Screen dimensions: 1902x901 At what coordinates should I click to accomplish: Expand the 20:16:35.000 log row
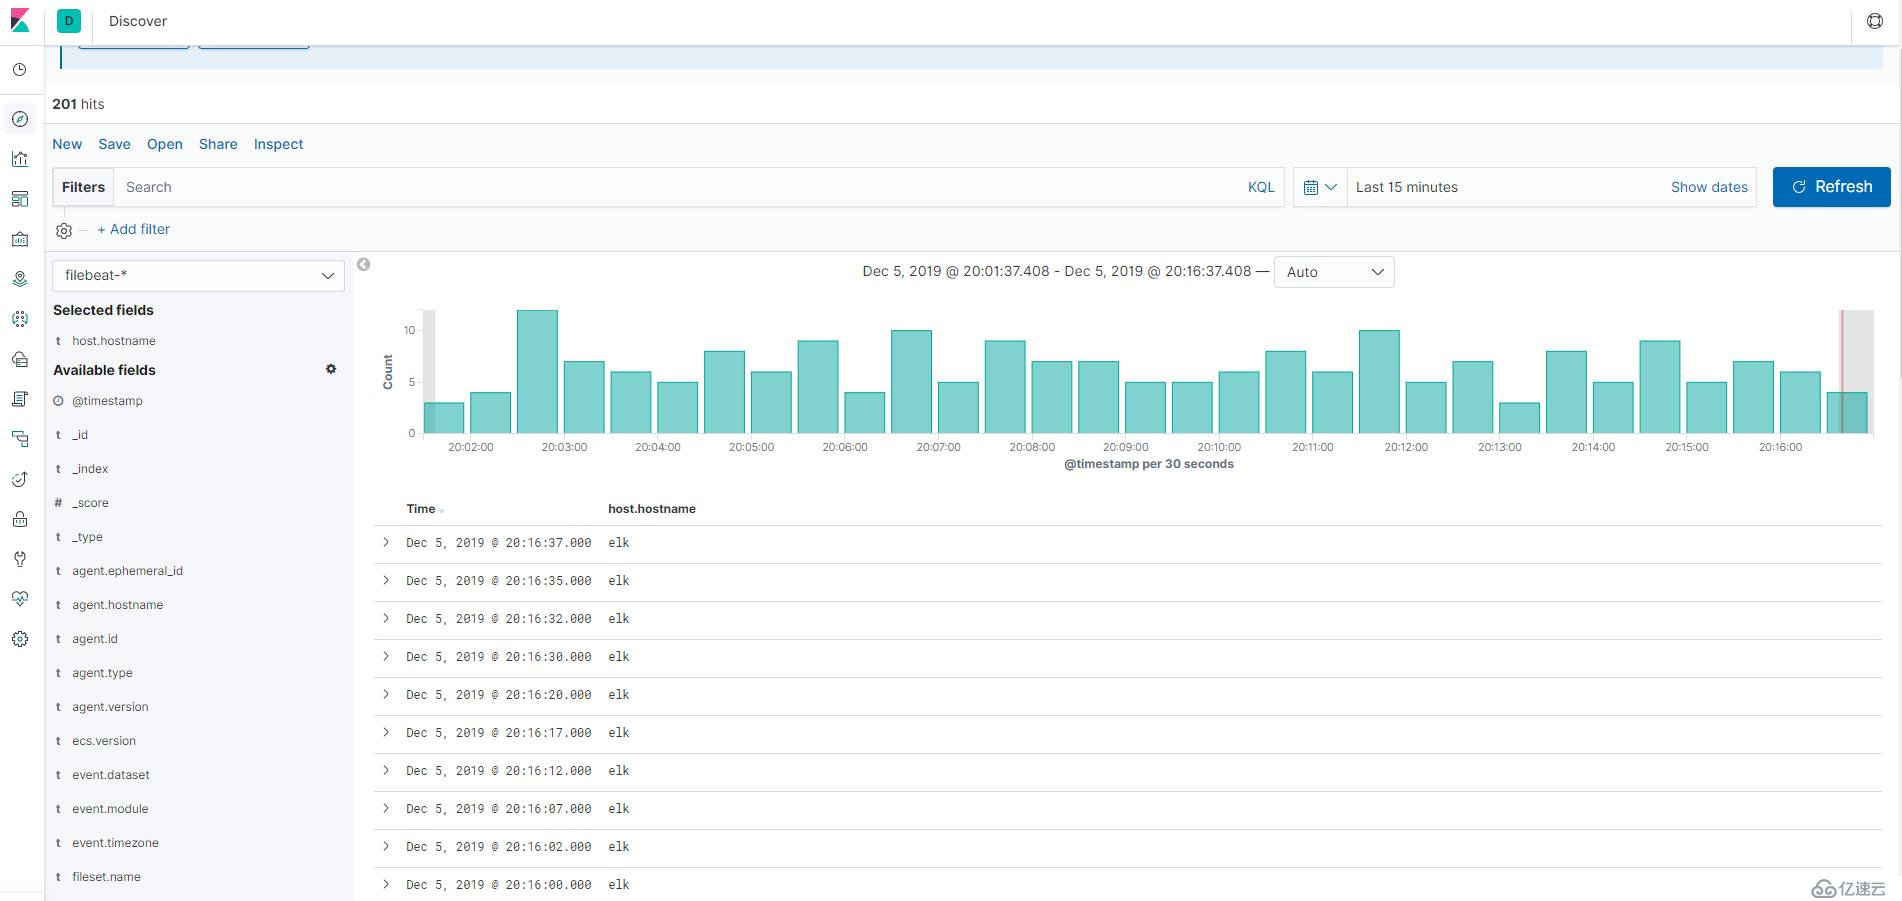coord(386,581)
